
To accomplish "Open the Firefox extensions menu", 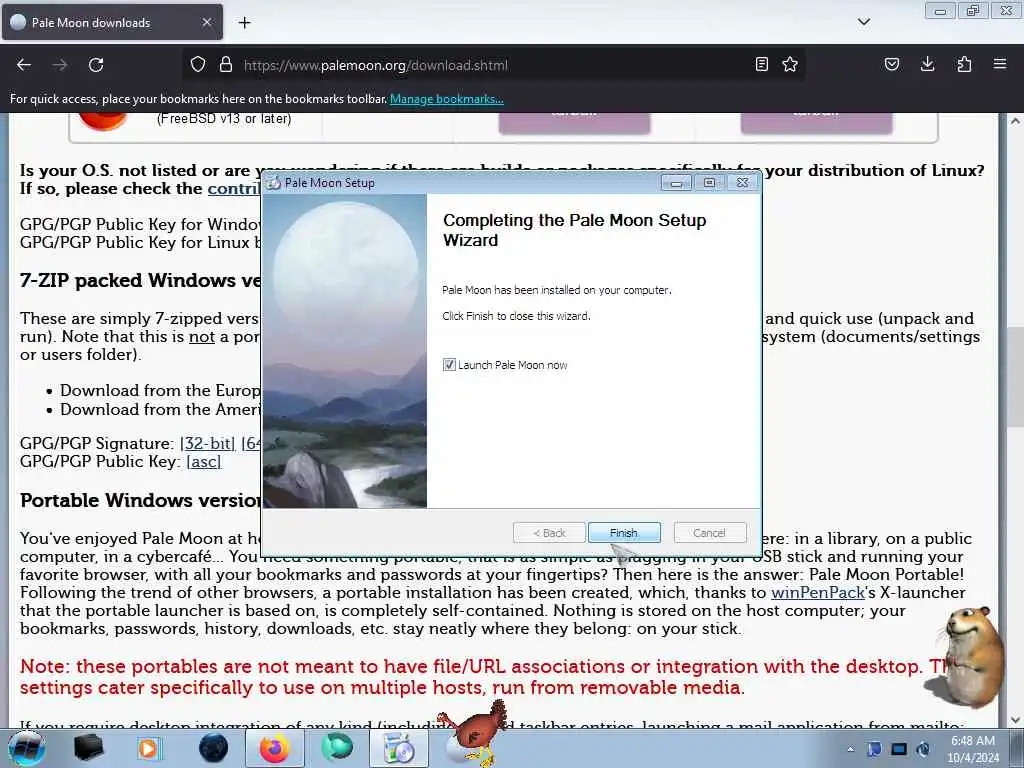I will coord(964,65).
